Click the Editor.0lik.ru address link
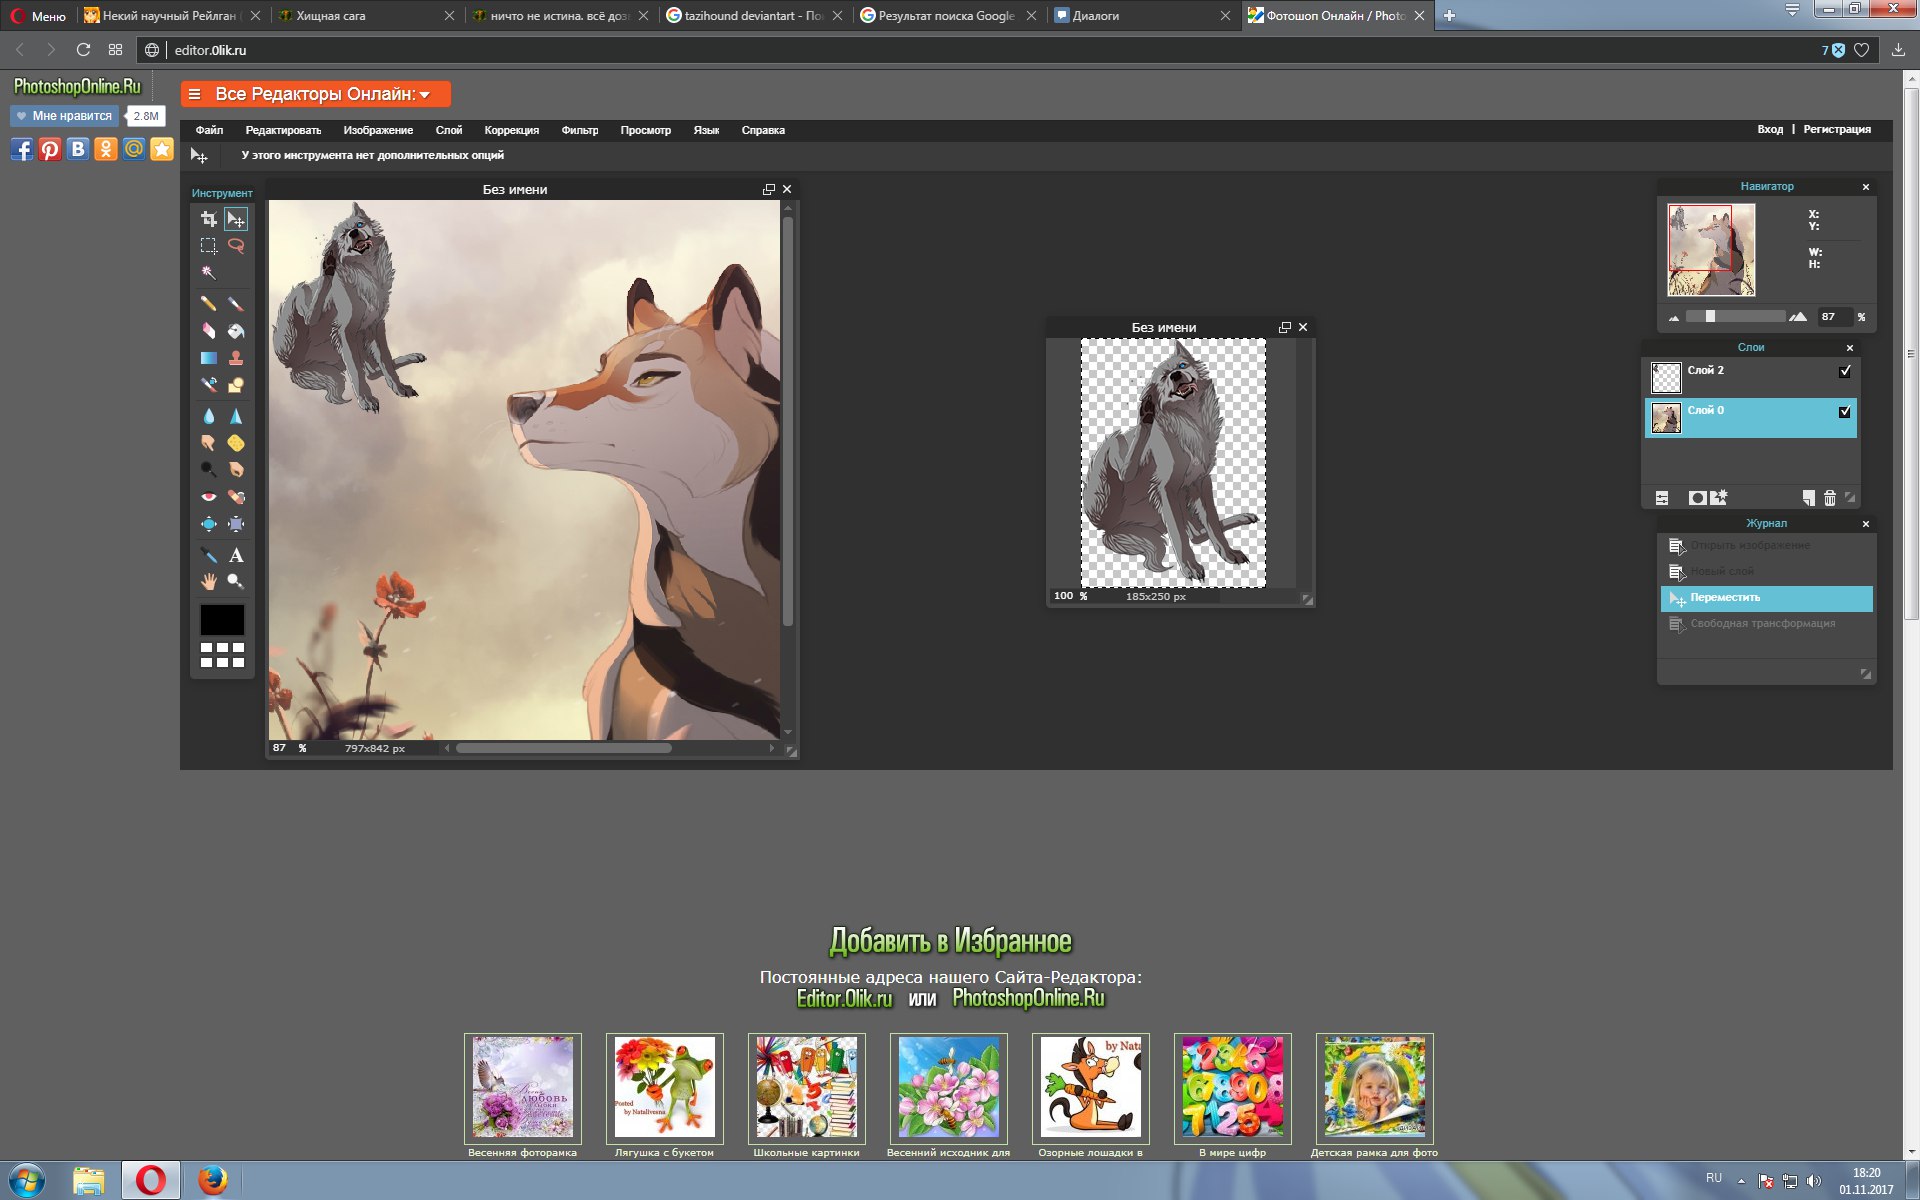This screenshot has width=1920, height=1200. (844, 998)
